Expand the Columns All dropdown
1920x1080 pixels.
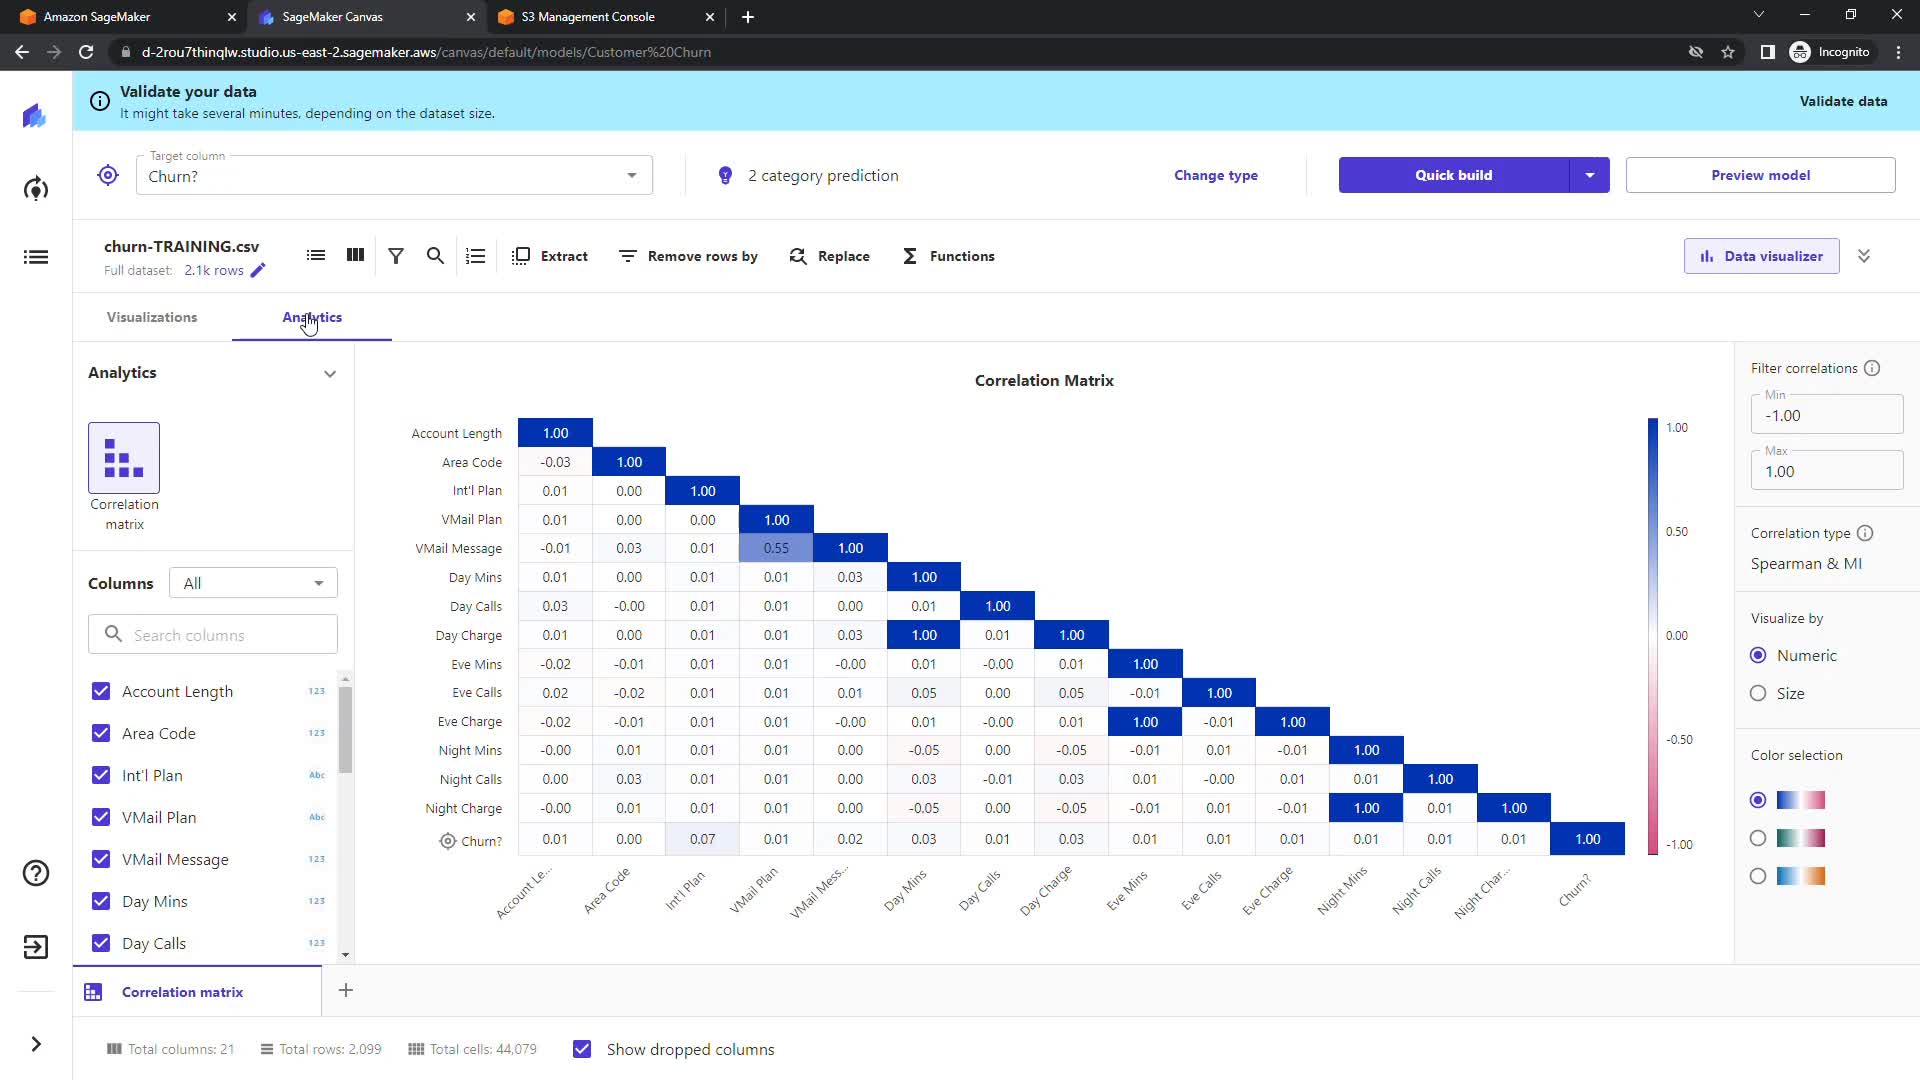tap(253, 583)
